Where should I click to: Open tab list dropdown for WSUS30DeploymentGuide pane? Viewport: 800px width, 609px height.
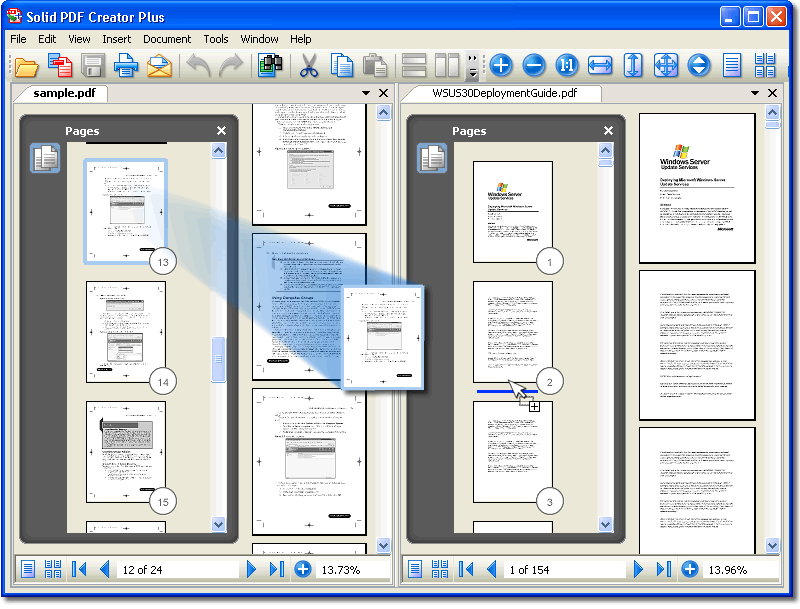click(755, 93)
